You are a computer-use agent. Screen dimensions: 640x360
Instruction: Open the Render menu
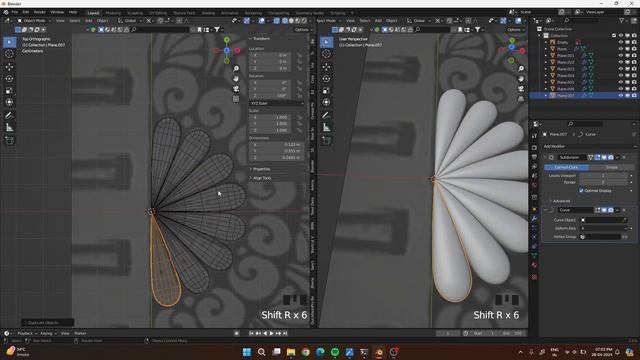pos(40,13)
